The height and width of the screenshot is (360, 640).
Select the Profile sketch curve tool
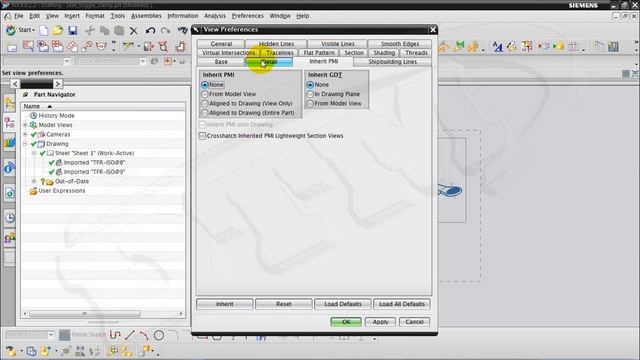coord(115,335)
